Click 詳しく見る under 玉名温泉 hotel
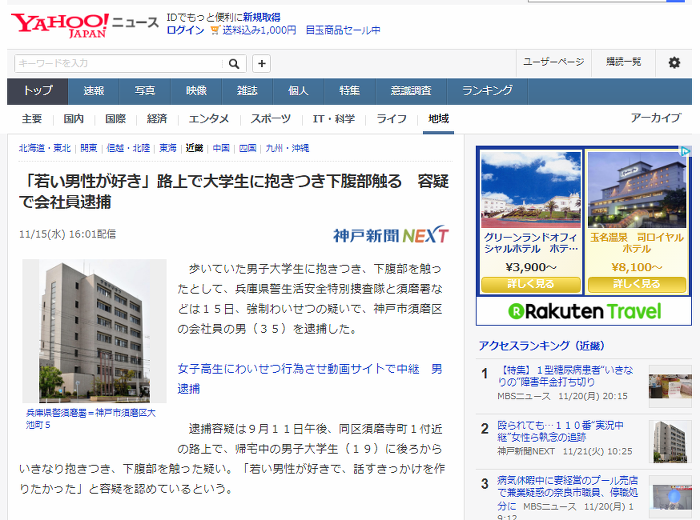 point(637,284)
